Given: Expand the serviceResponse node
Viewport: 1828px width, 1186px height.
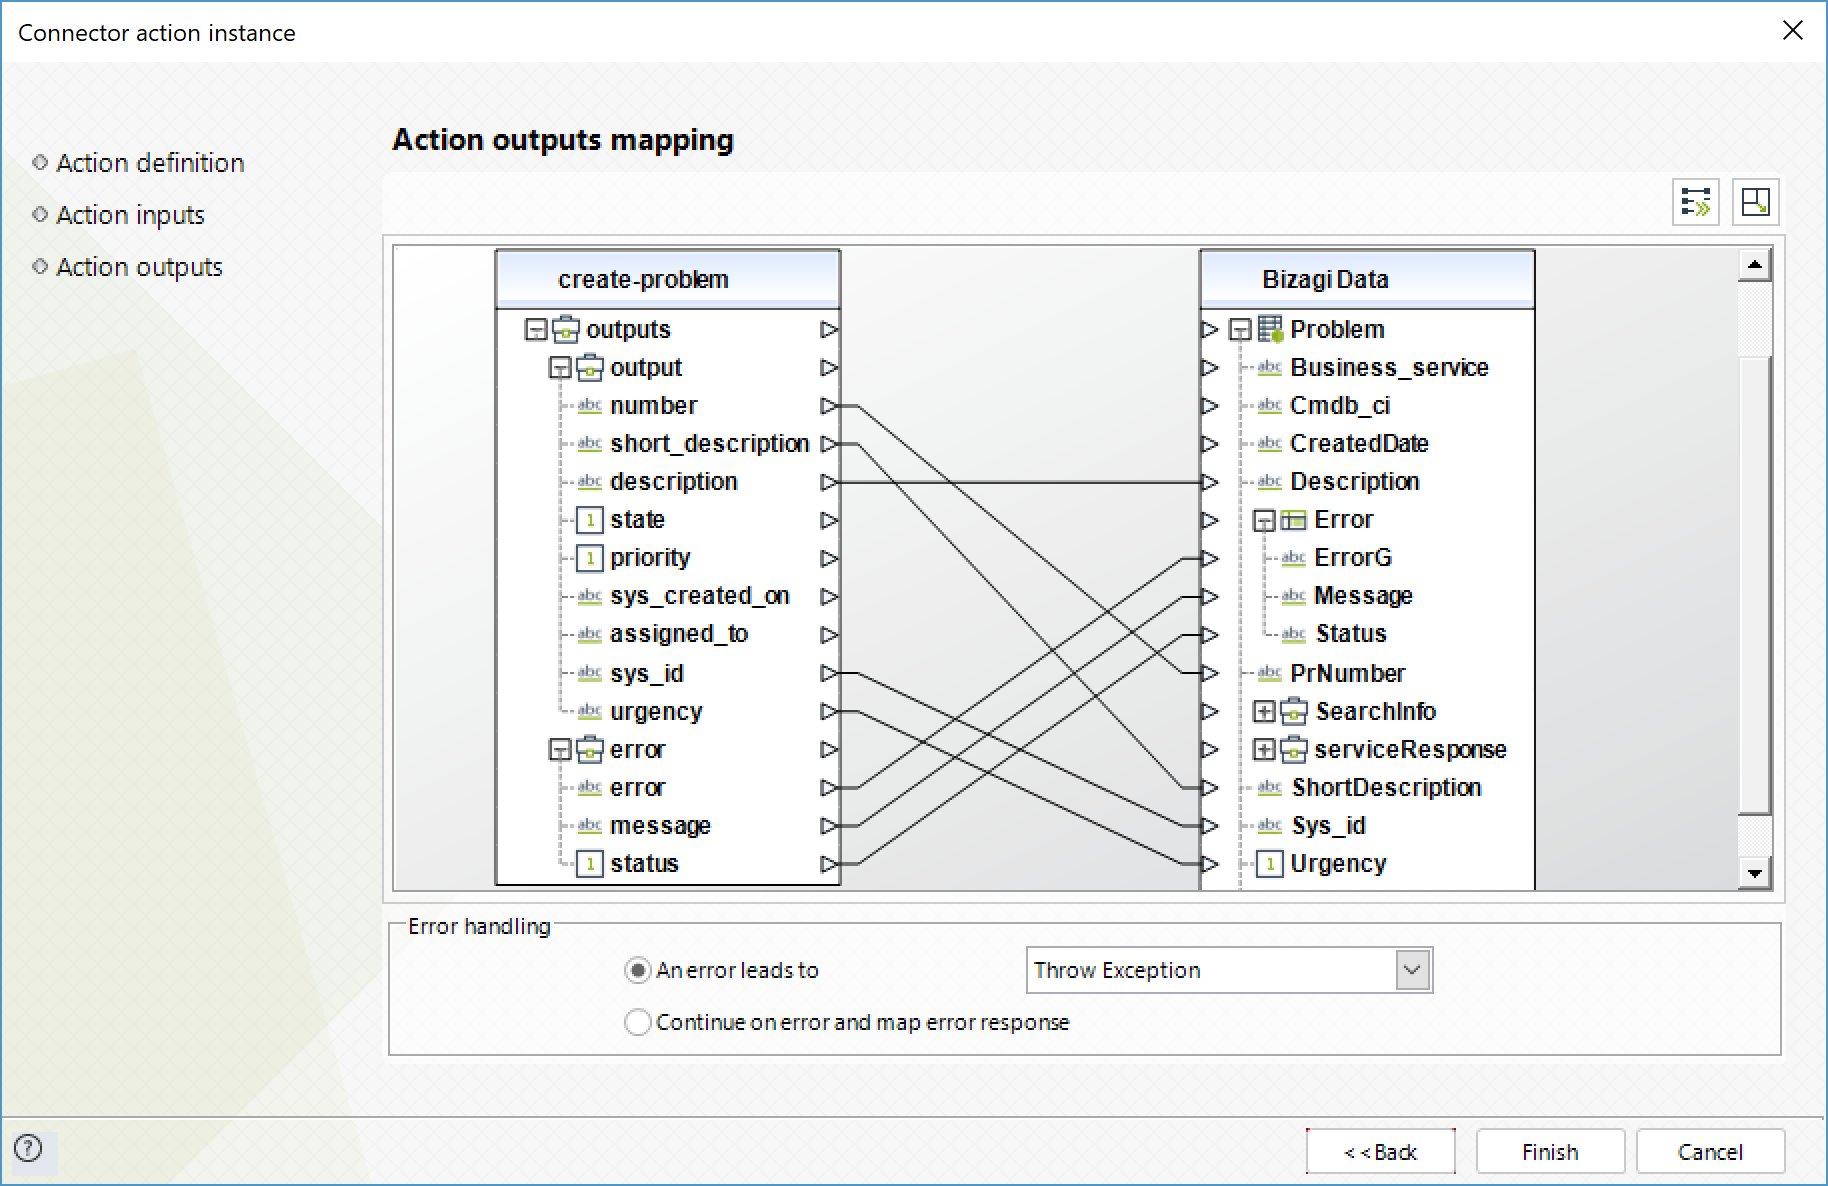Looking at the screenshot, I should (x=1264, y=749).
